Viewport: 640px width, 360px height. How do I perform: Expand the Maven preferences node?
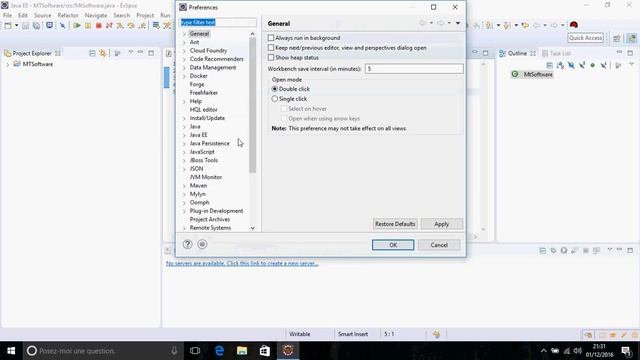pyautogui.click(x=184, y=186)
